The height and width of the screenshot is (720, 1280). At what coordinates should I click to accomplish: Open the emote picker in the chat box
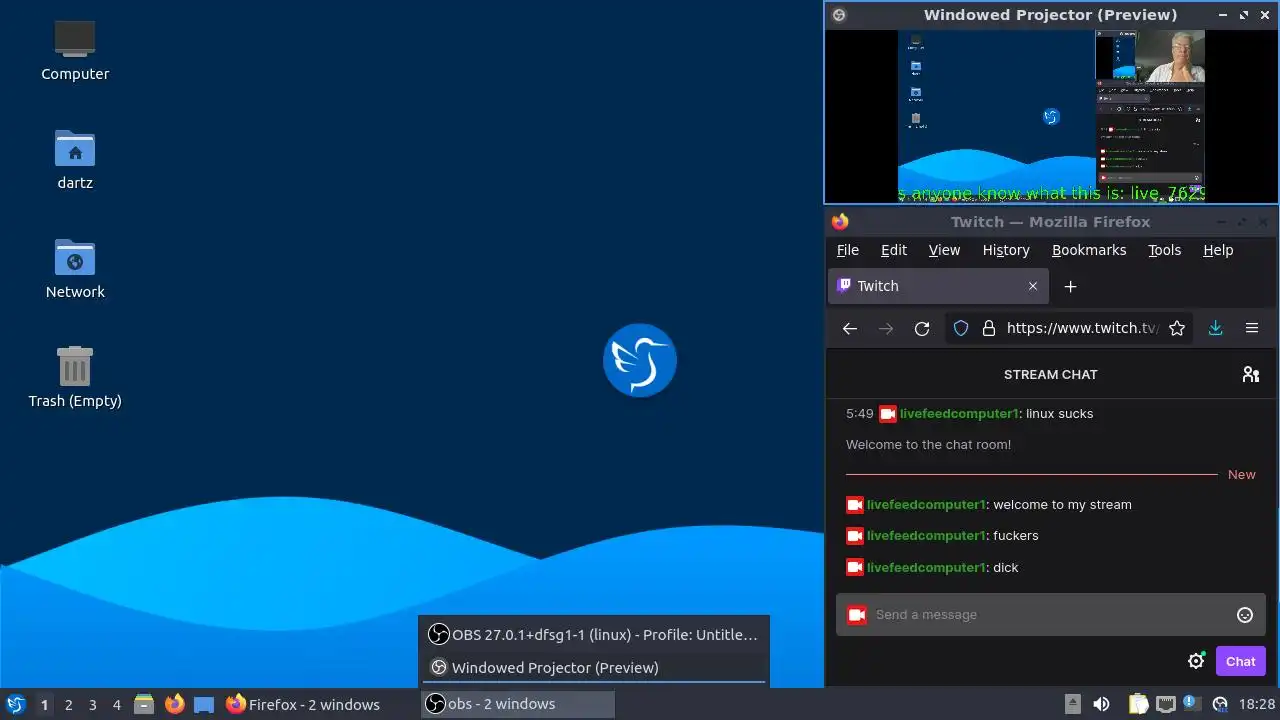[x=1245, y=615]
